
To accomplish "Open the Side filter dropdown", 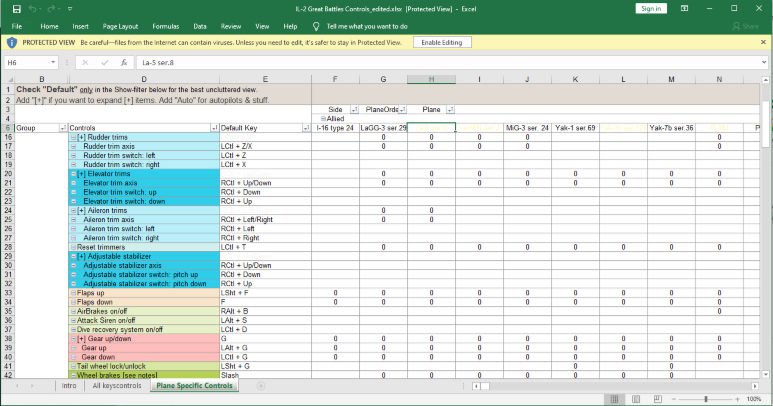I will 354,109.
